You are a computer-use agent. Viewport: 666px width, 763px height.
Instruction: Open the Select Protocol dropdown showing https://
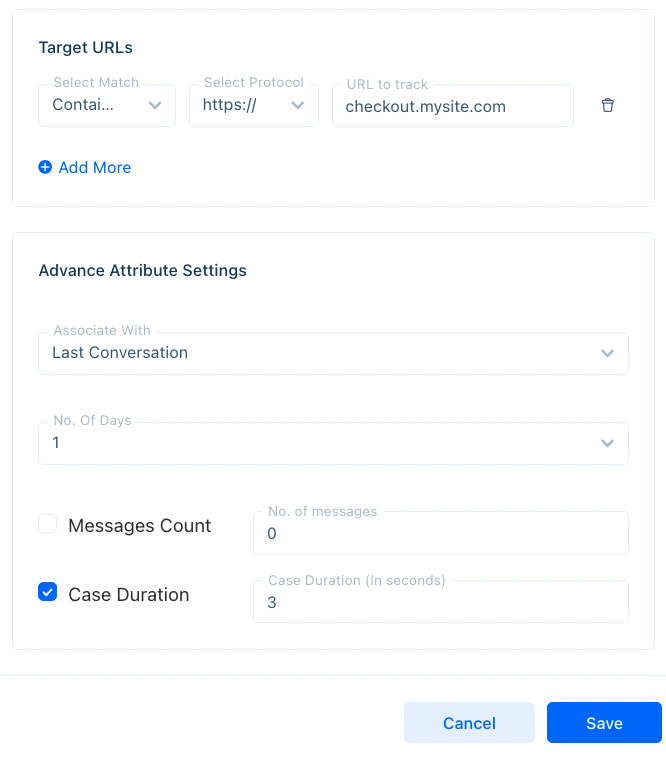pyautogui.click(x=254, y=105)
